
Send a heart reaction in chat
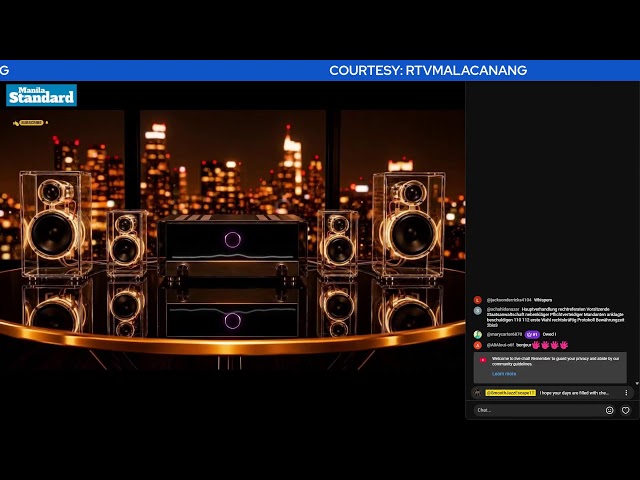pos(625,410)
